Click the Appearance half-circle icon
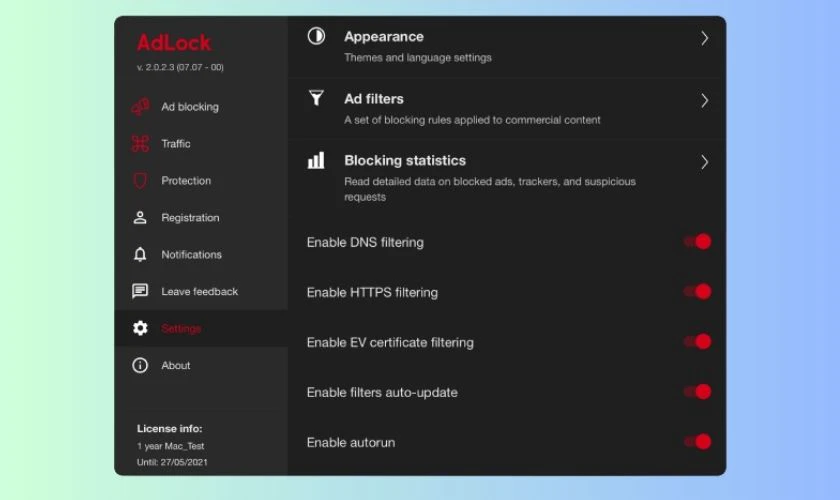Viewport: 840px width, 500px height. coord(316,36)
